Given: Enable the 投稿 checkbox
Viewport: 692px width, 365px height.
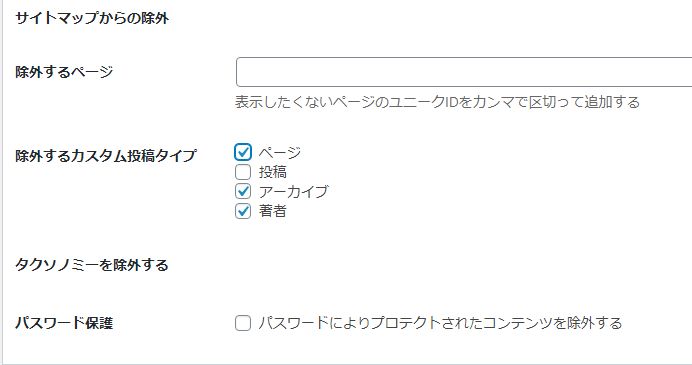Looking at the screenshot, I should [243, 172].
